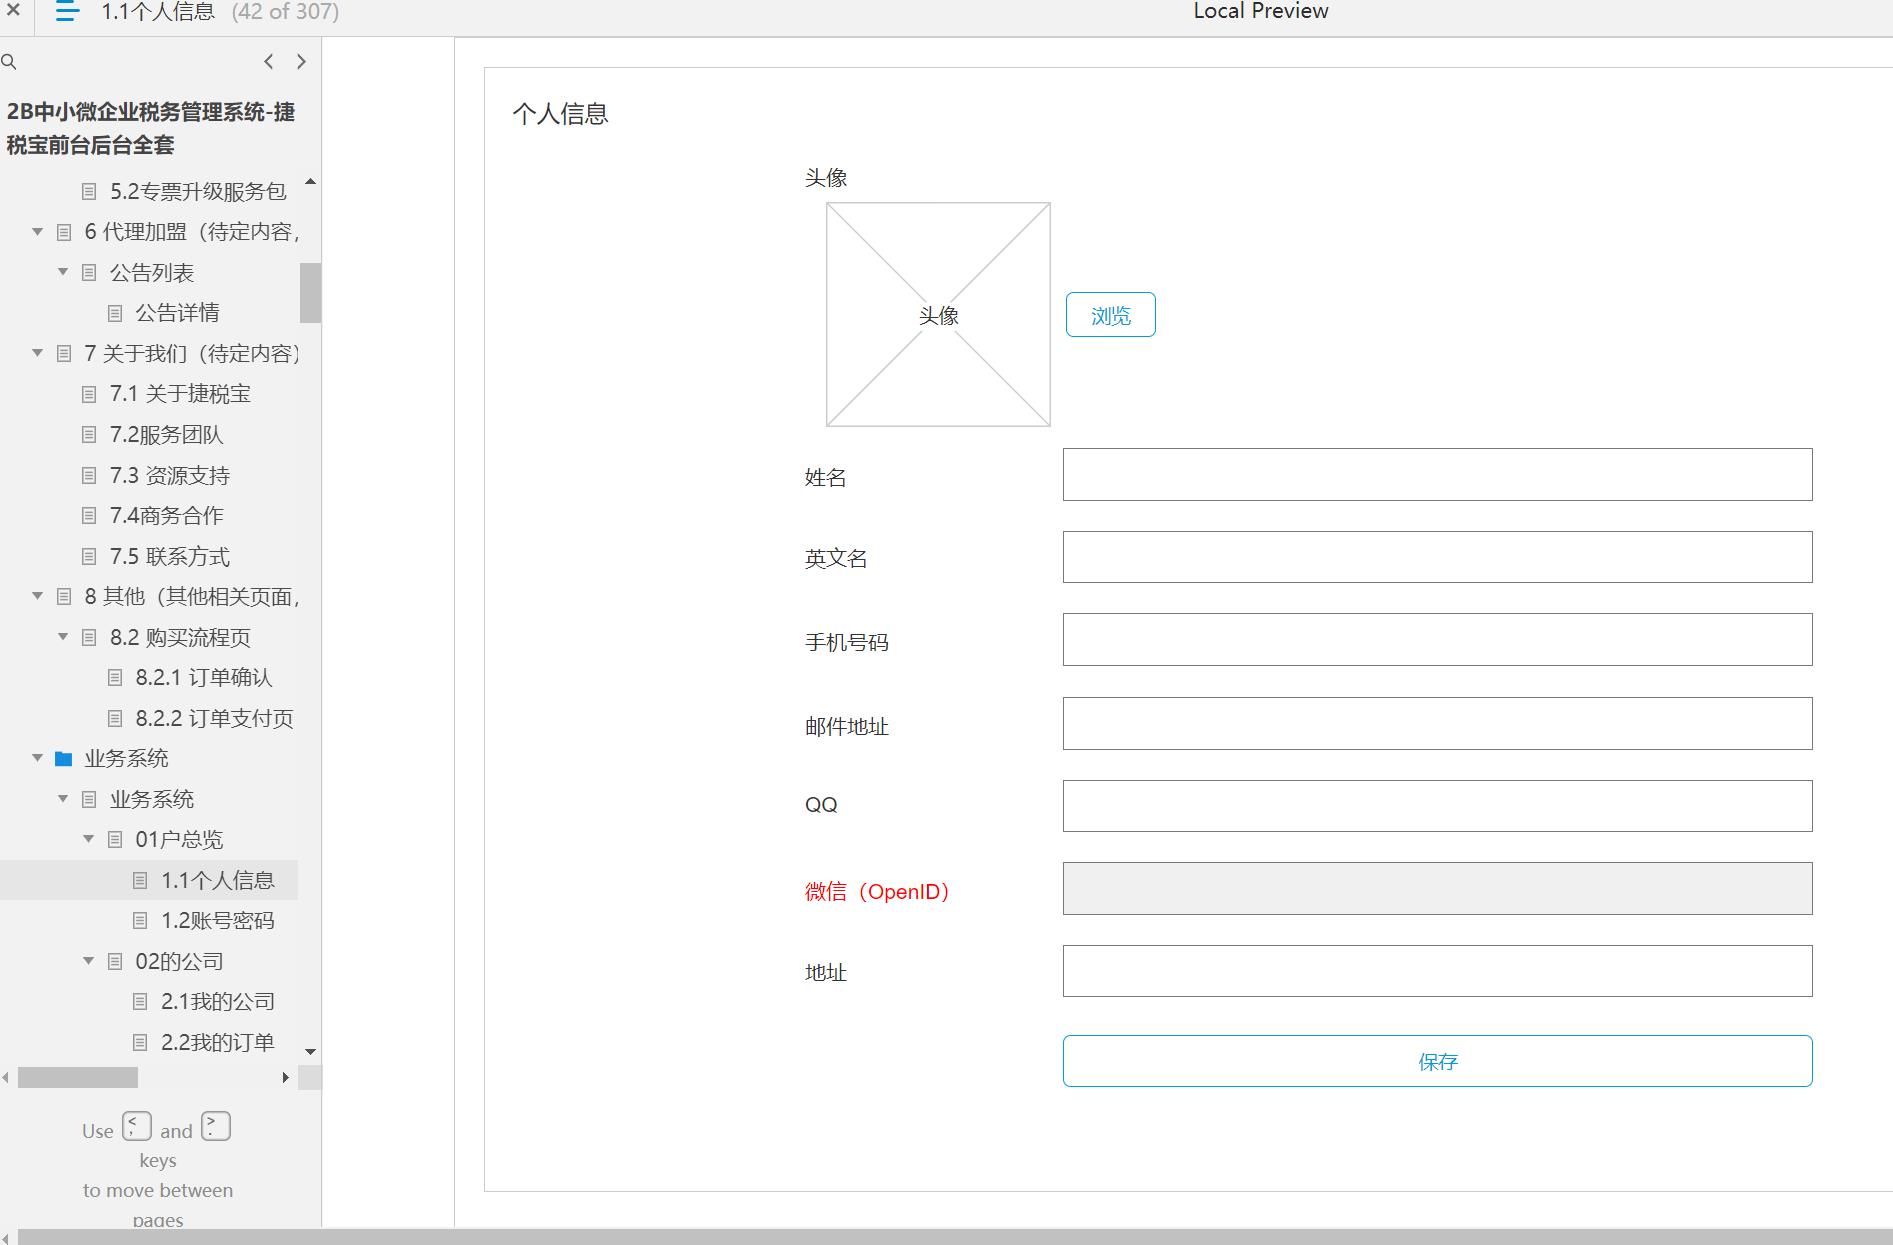This screenshot has width=1893, height=1245.
Task: Open the 公告详情 page
Action: [177, 313]
